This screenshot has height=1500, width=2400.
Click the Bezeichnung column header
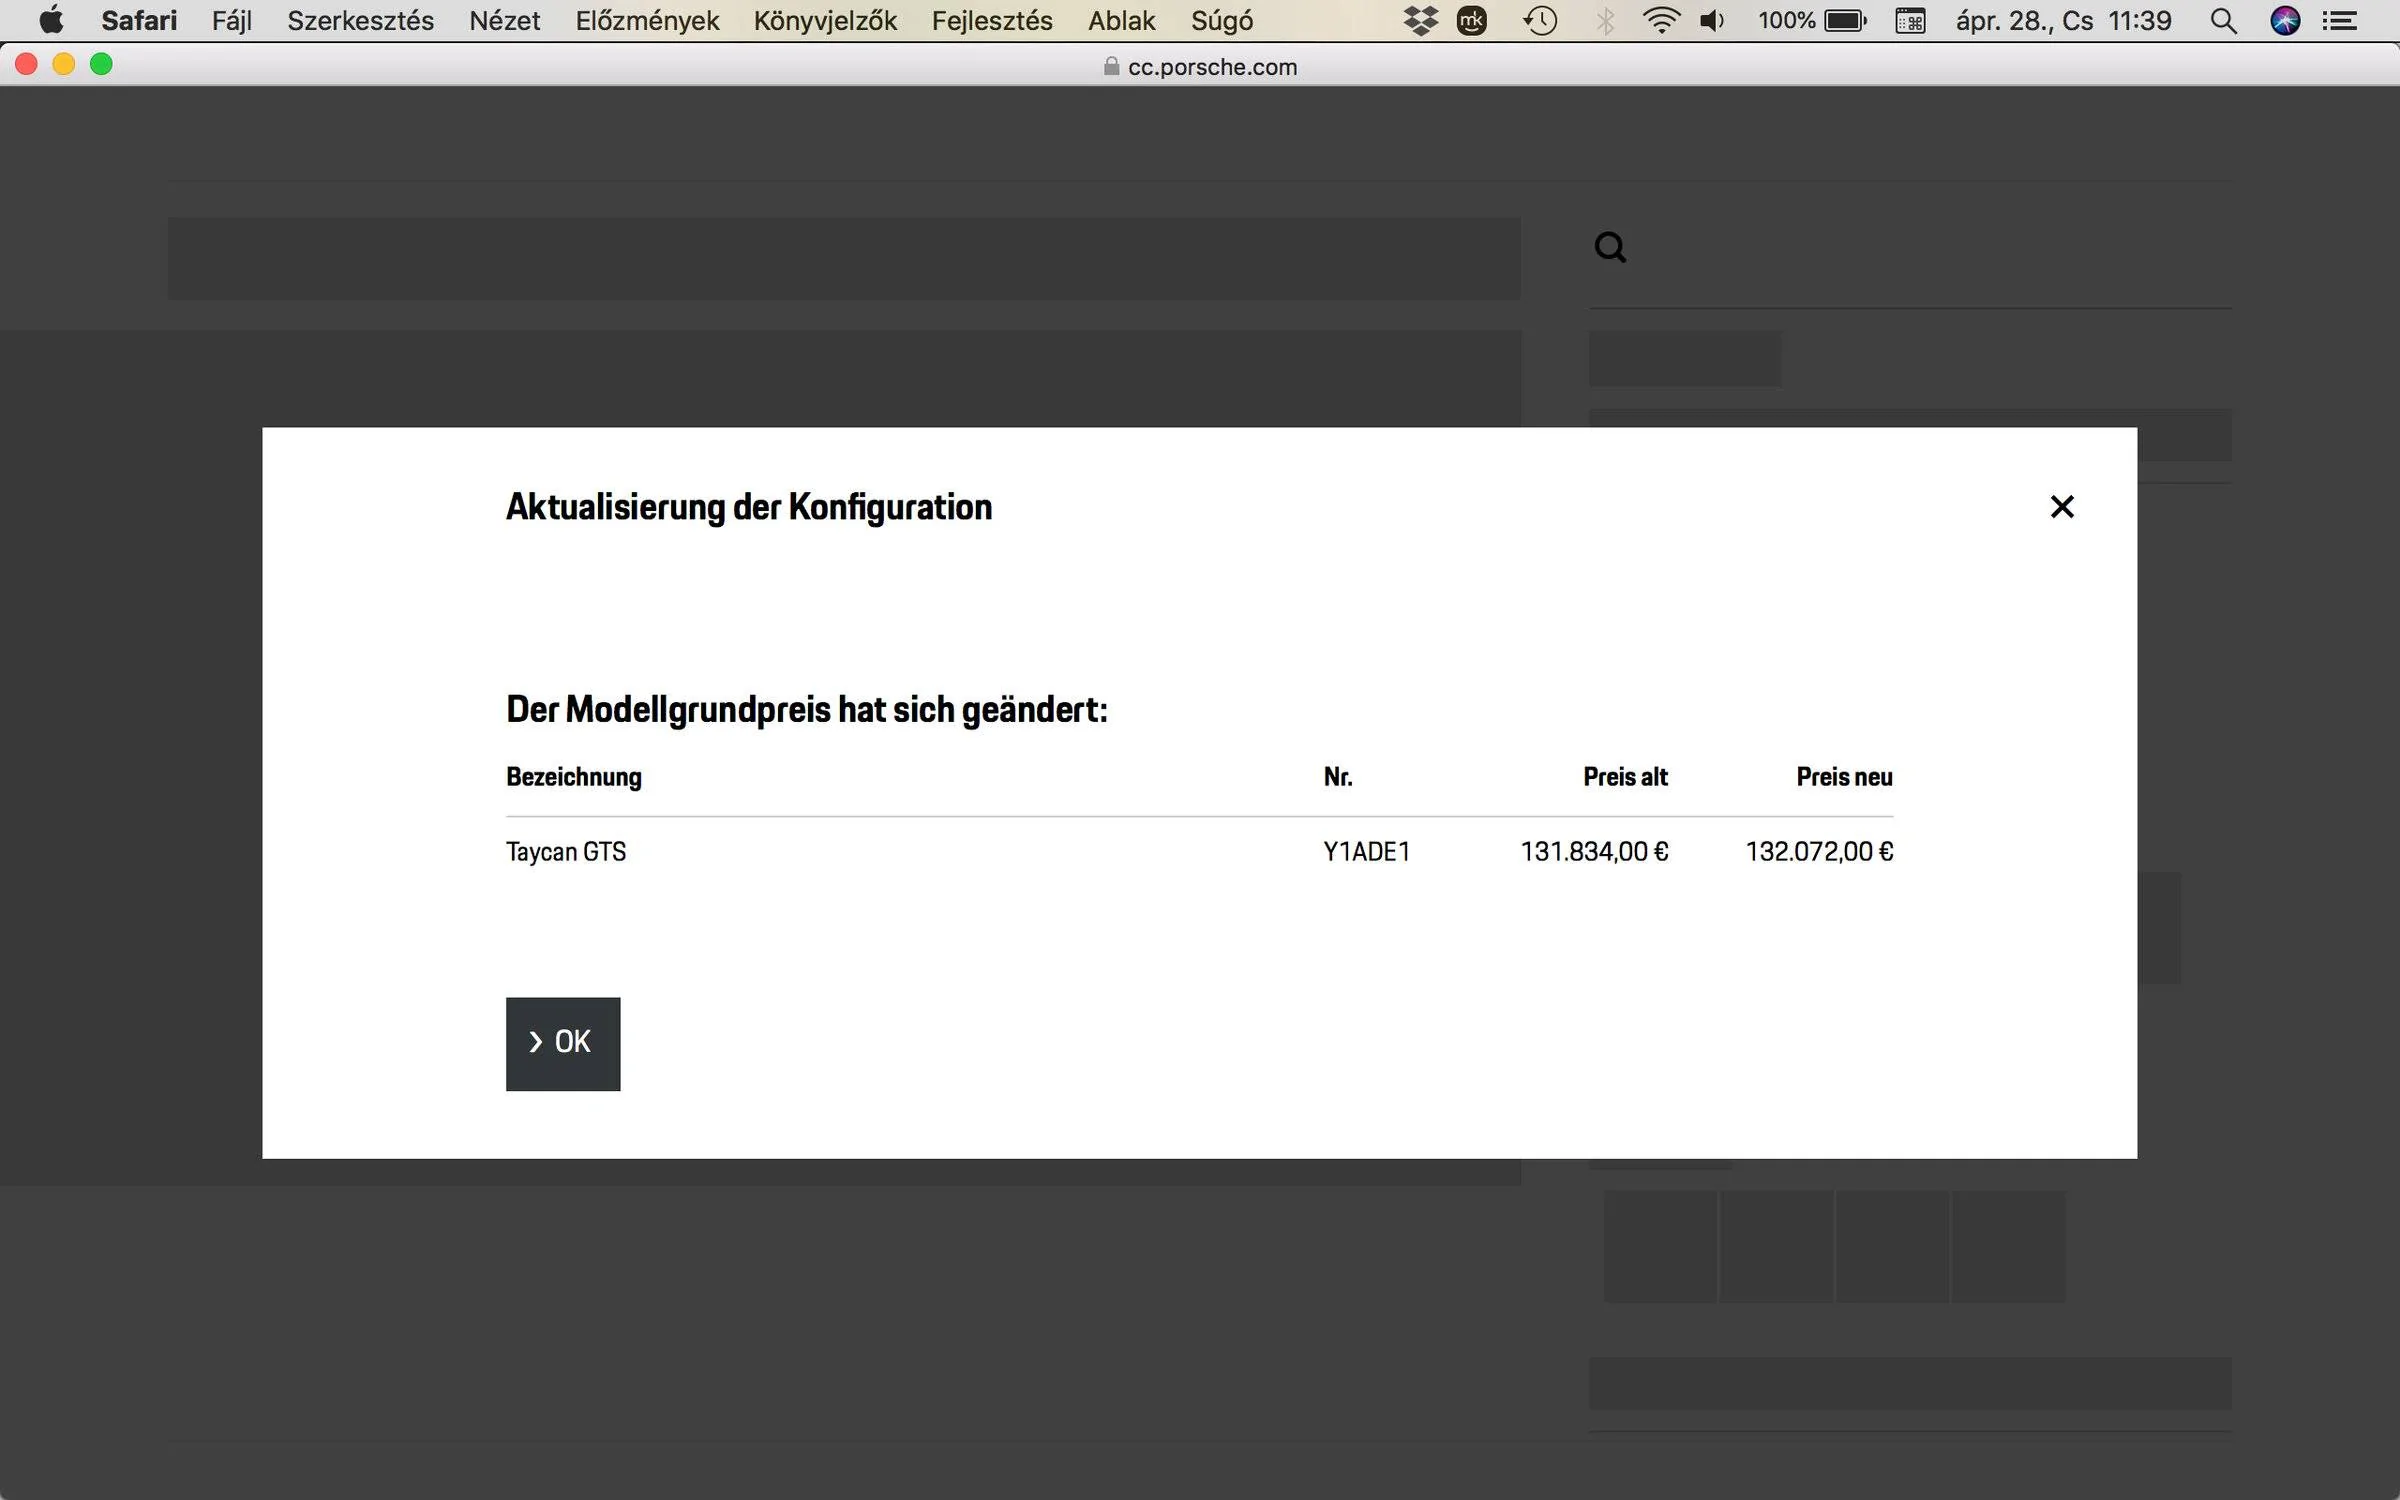coord(574,777)
